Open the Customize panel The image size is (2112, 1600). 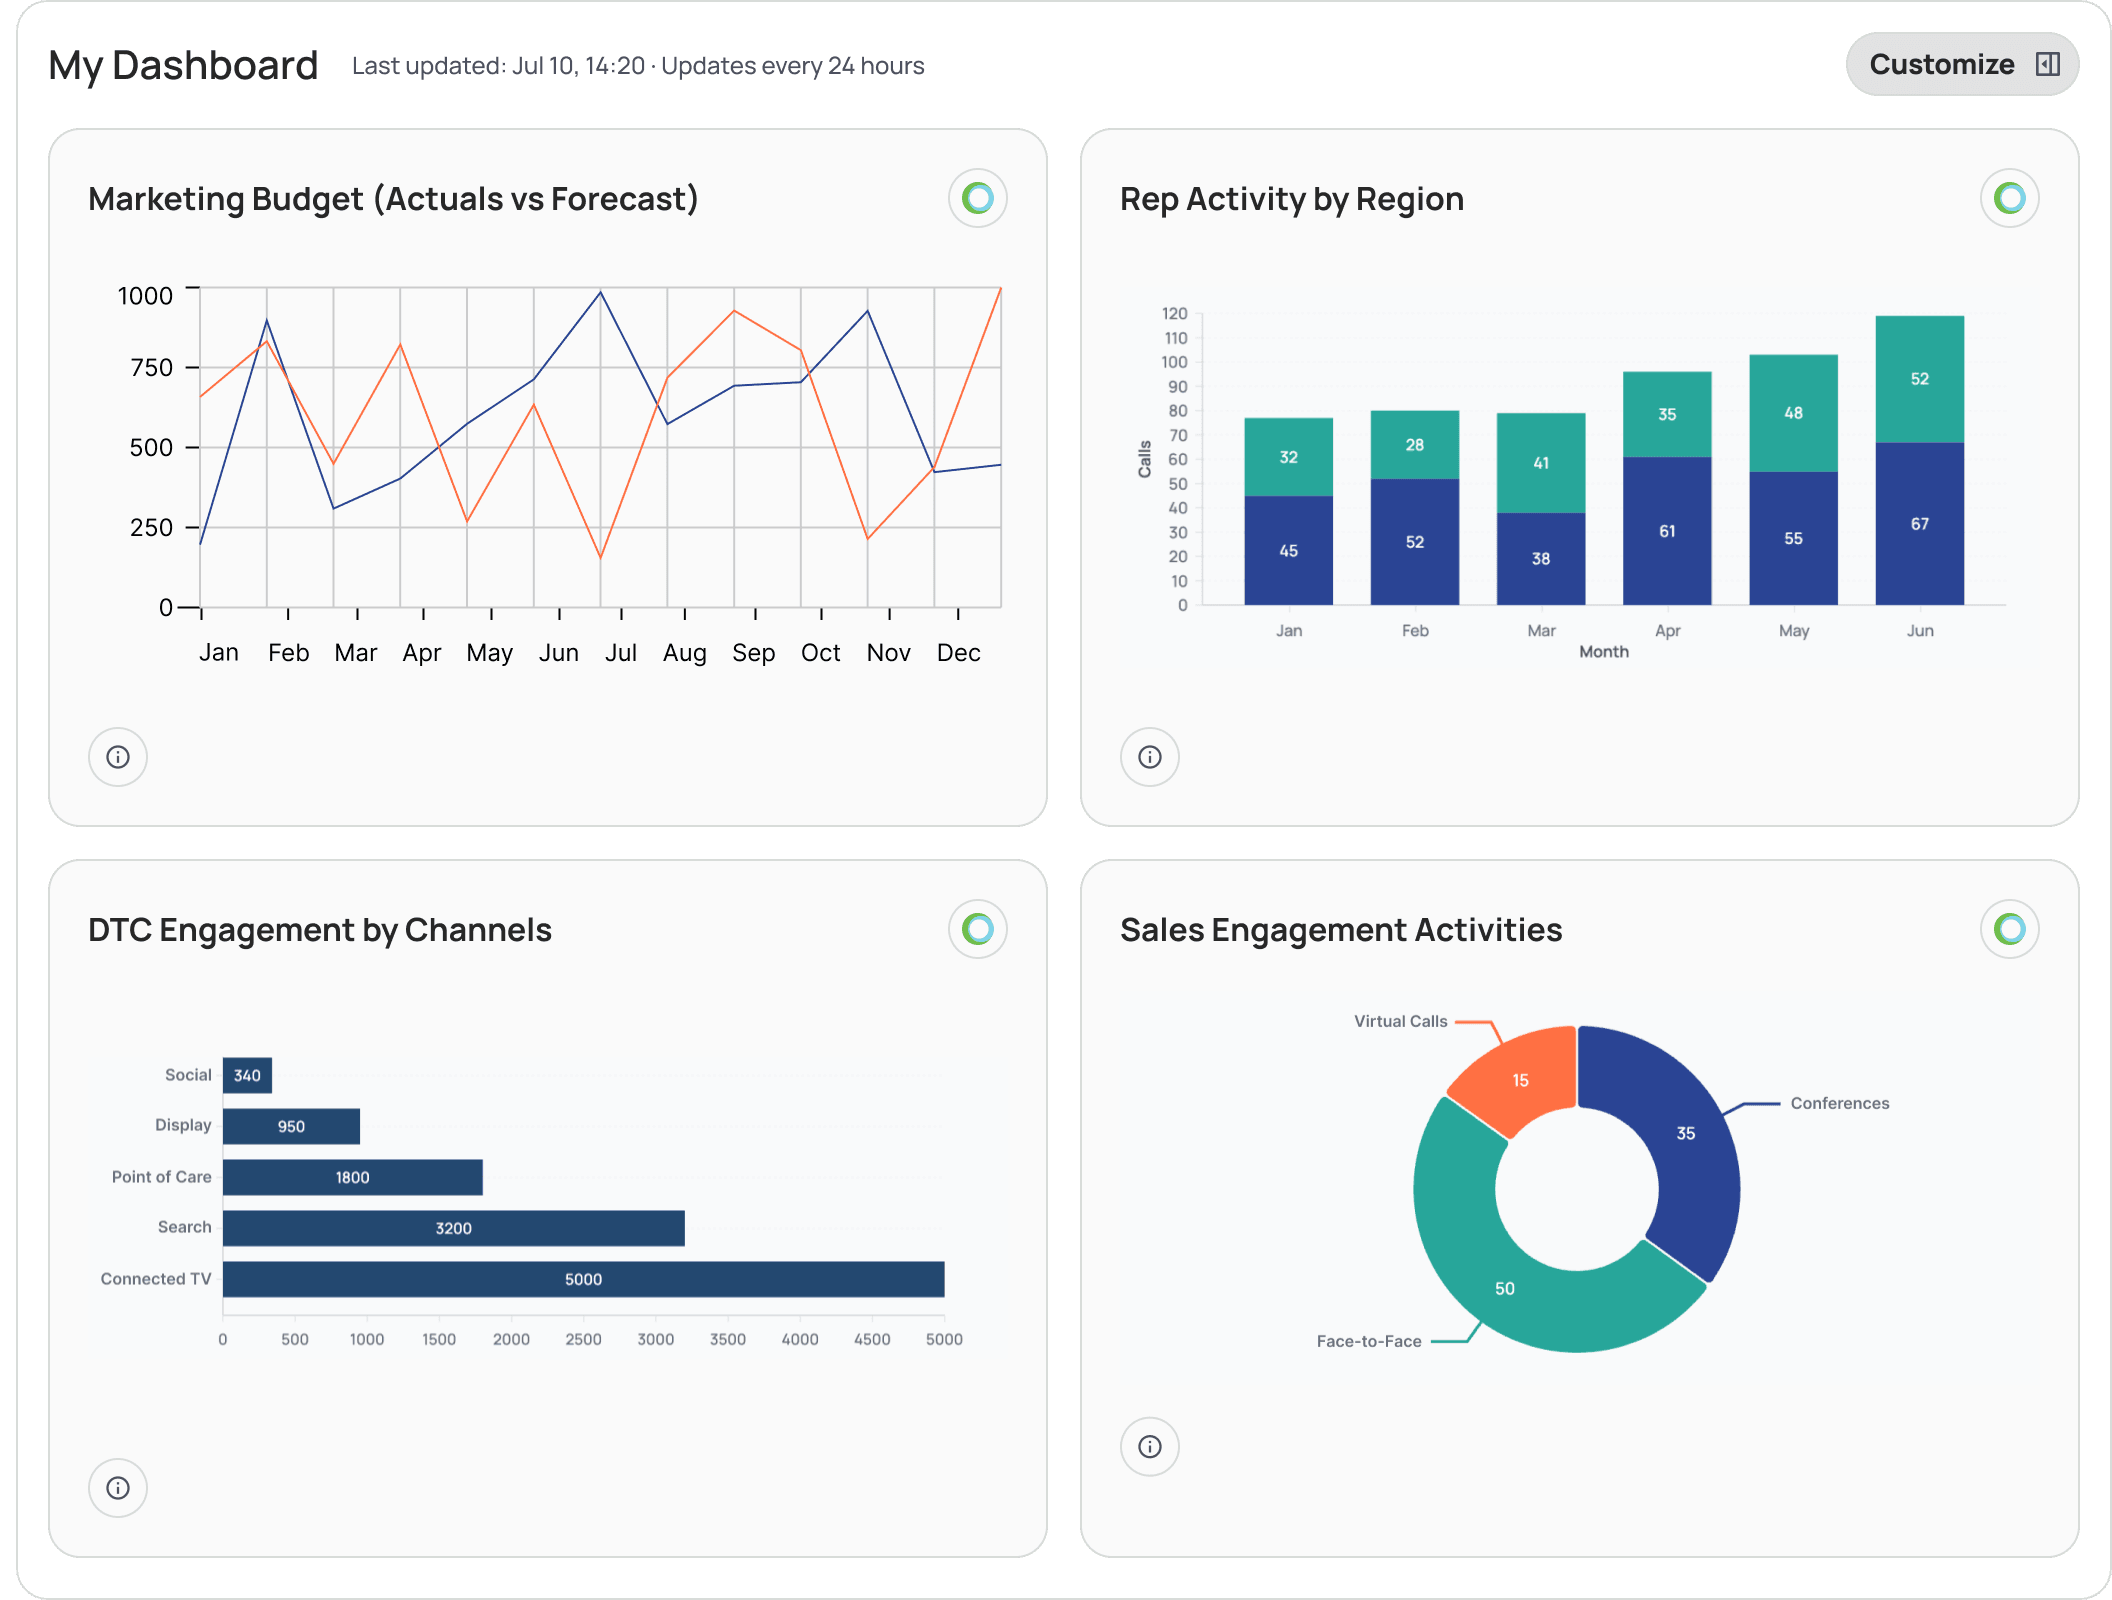[x=1942, y=63]
